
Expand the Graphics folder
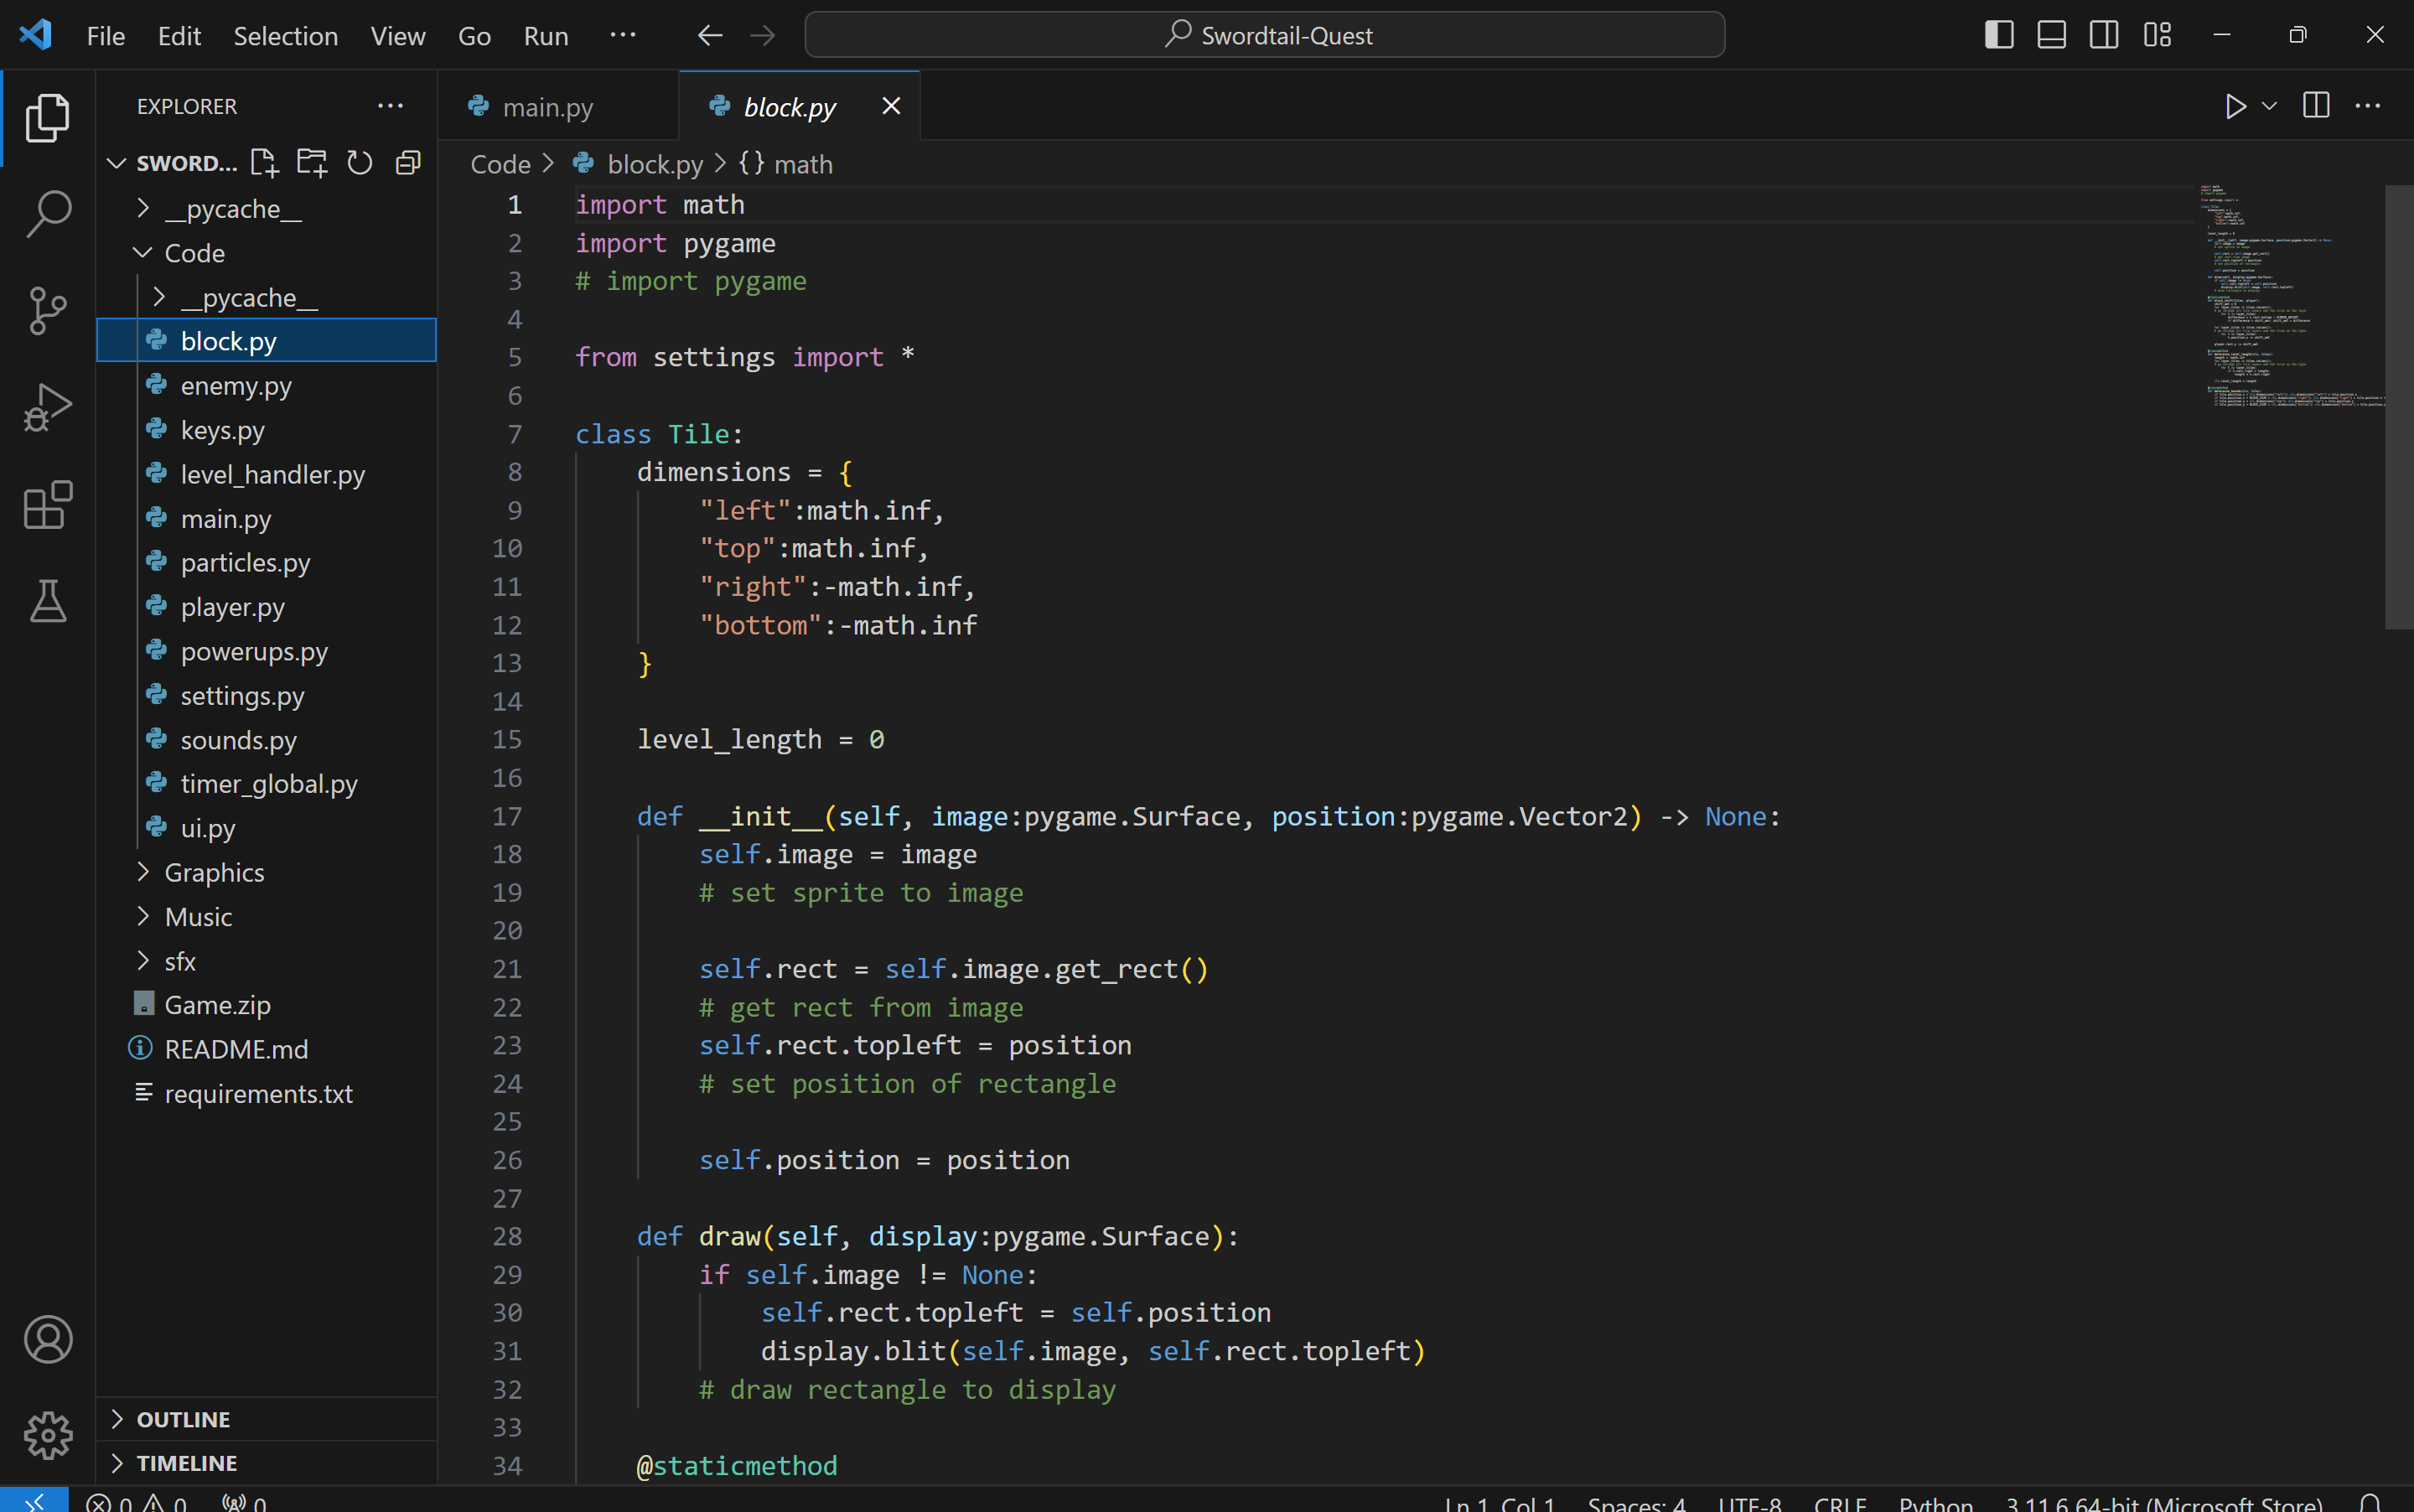(214, 872)
